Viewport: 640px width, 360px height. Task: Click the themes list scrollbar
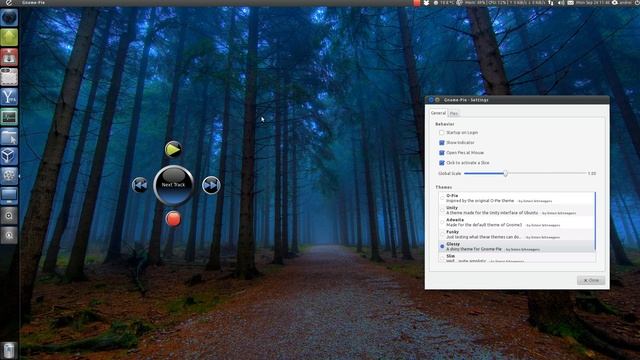(x=595, y=221)
